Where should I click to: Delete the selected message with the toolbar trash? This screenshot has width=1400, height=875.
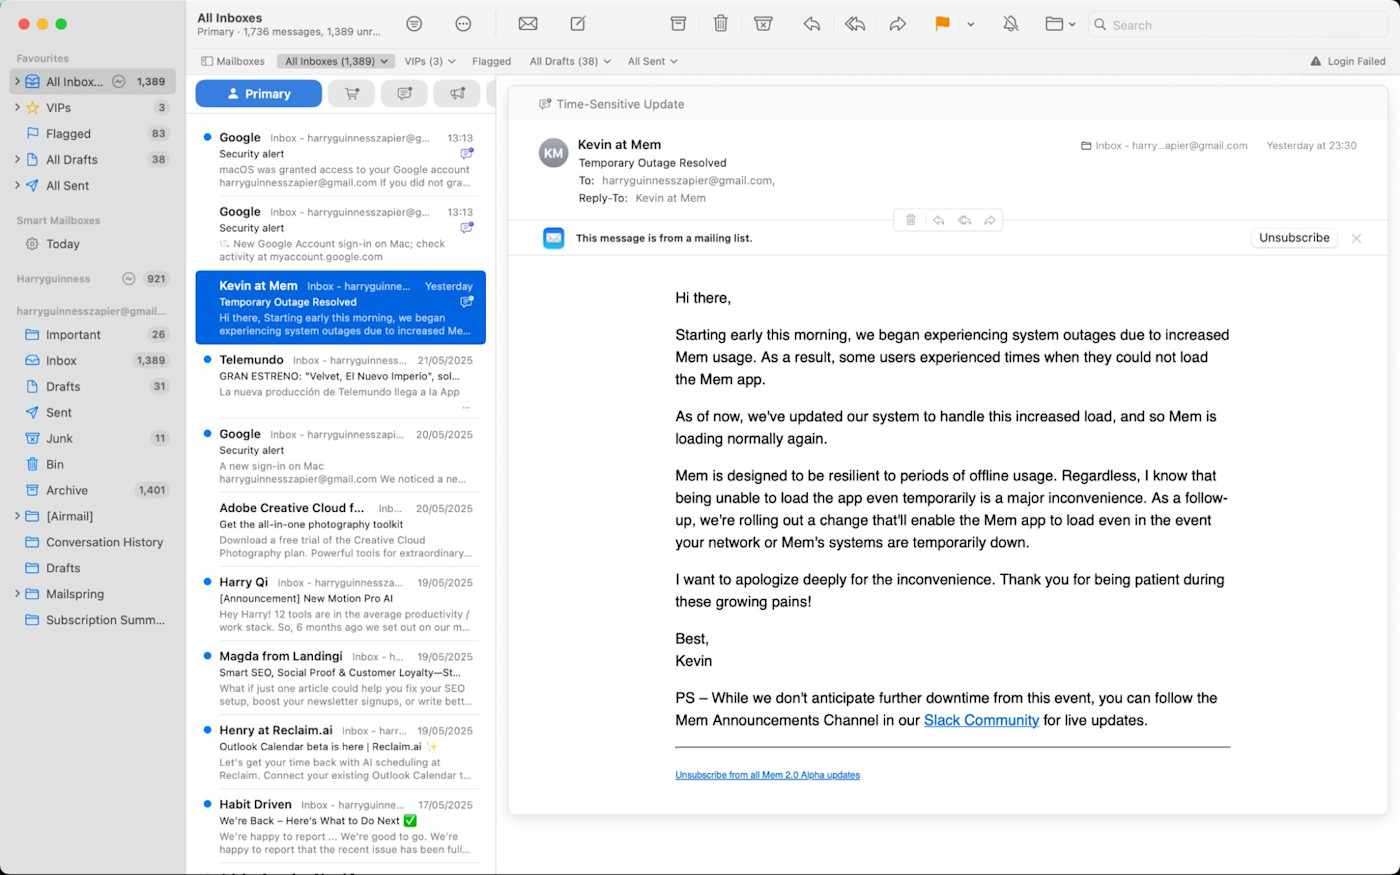pos(720,24)
